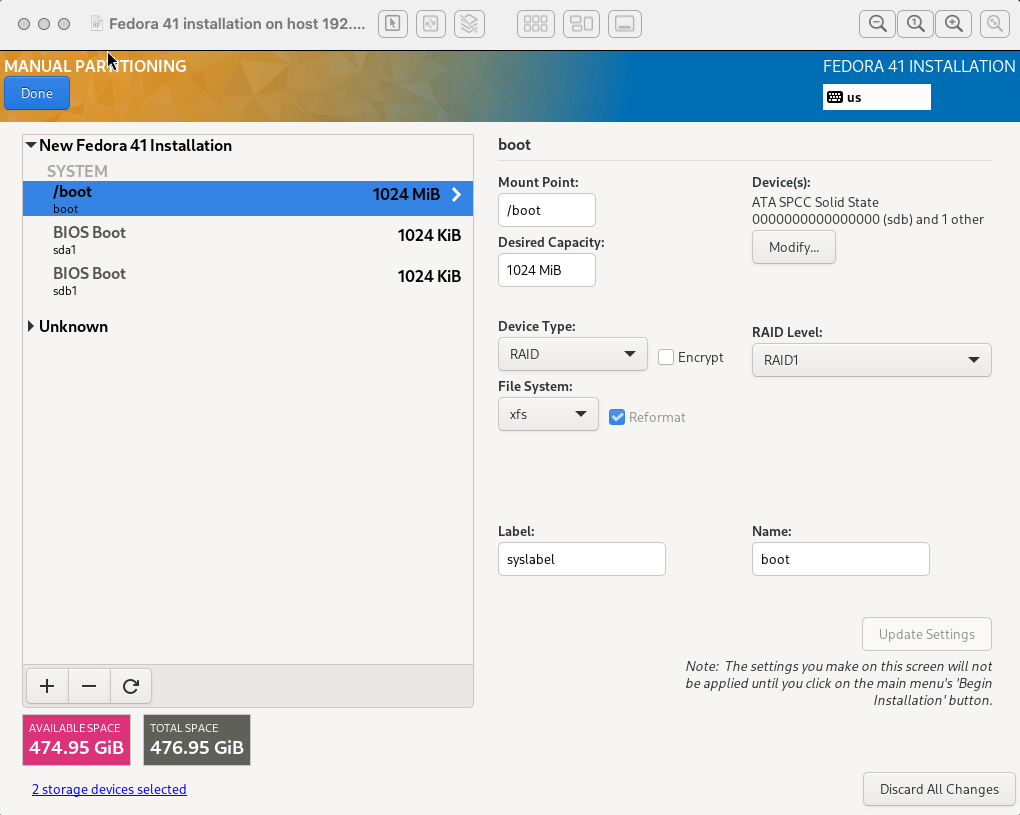Viewport: 1020px width, 815px height.
Task: Click the Update Settings button
Action: pos(926,634)
